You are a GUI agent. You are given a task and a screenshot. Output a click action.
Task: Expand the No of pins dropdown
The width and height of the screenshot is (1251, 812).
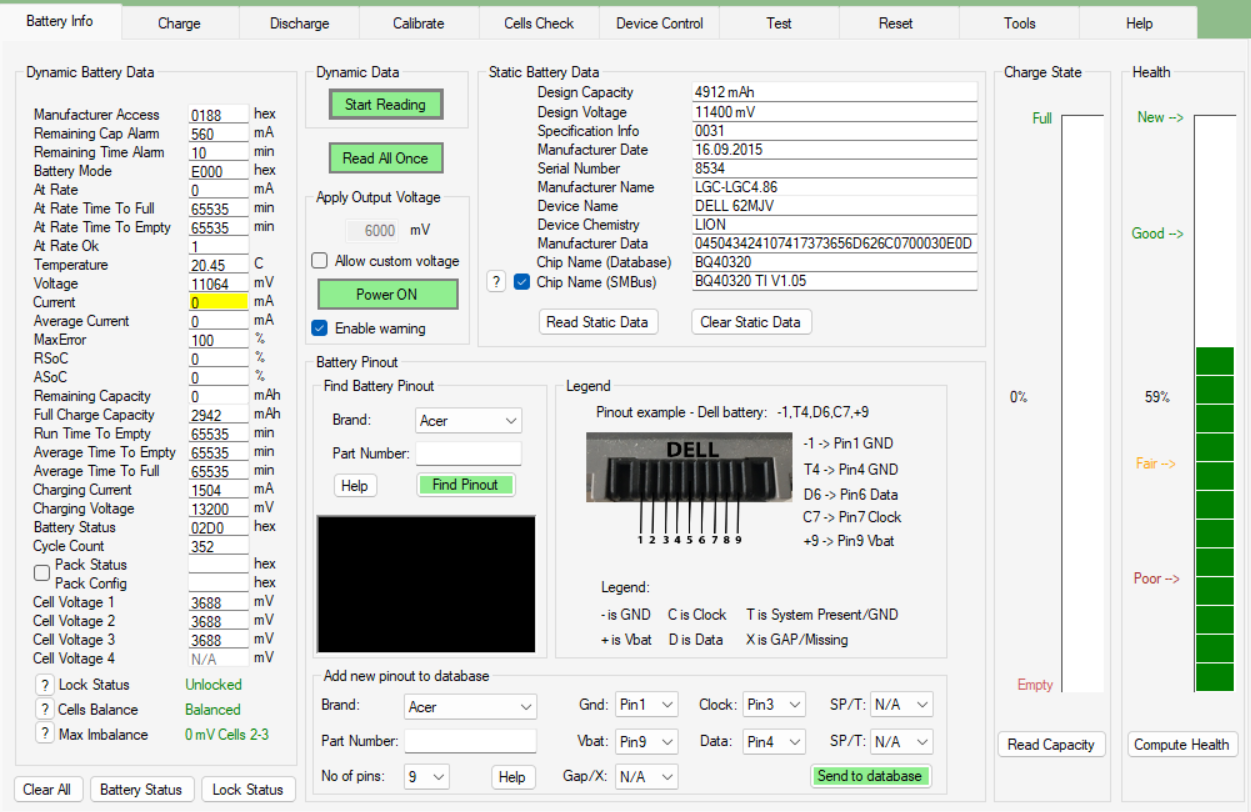pyautogui.click(x=426, y=776)
